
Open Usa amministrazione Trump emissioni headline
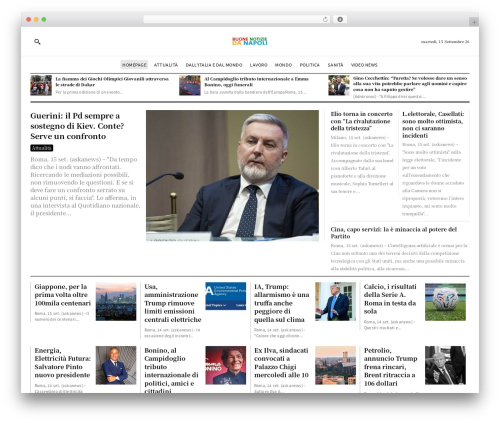(x=173, y=303)
